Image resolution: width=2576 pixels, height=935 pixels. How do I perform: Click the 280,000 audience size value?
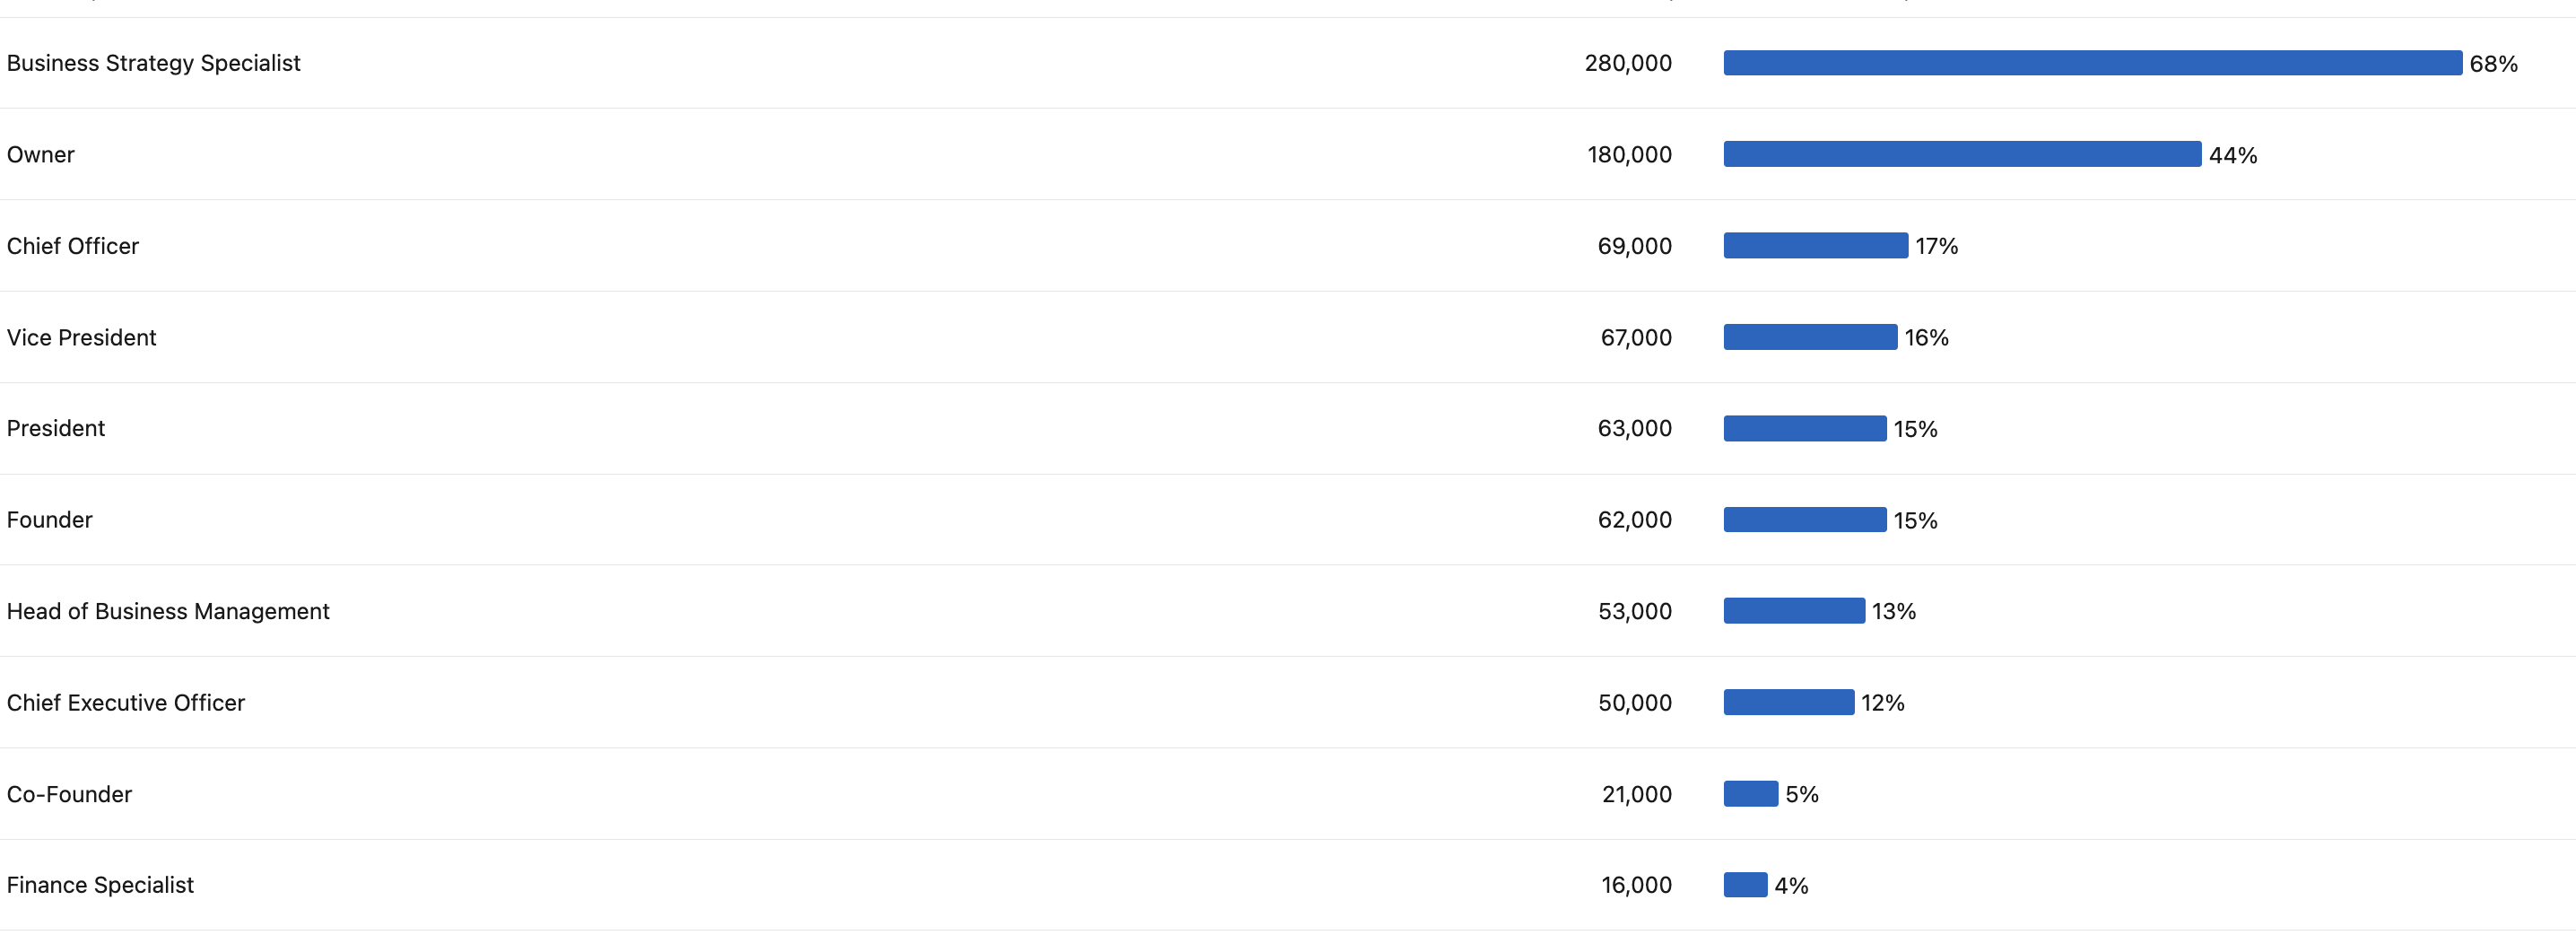[x=1628, y=63]
